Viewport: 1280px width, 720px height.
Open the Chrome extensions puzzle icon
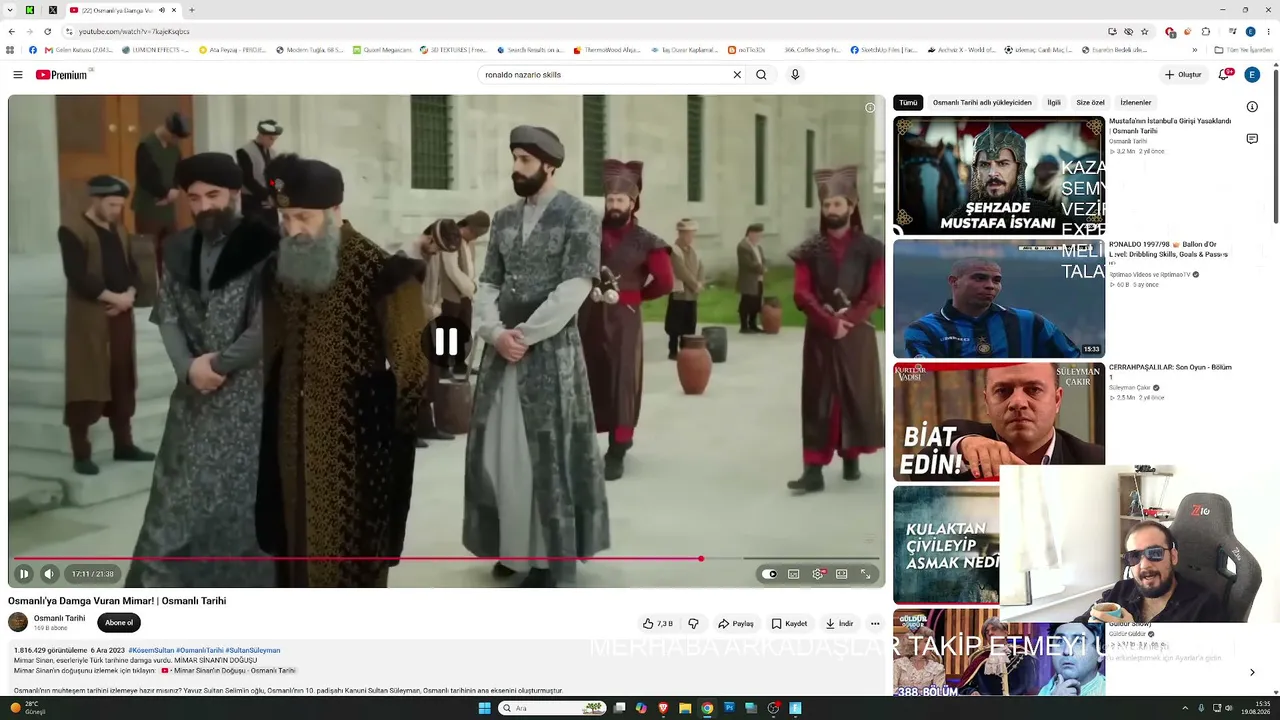[x=1206, y=31]
